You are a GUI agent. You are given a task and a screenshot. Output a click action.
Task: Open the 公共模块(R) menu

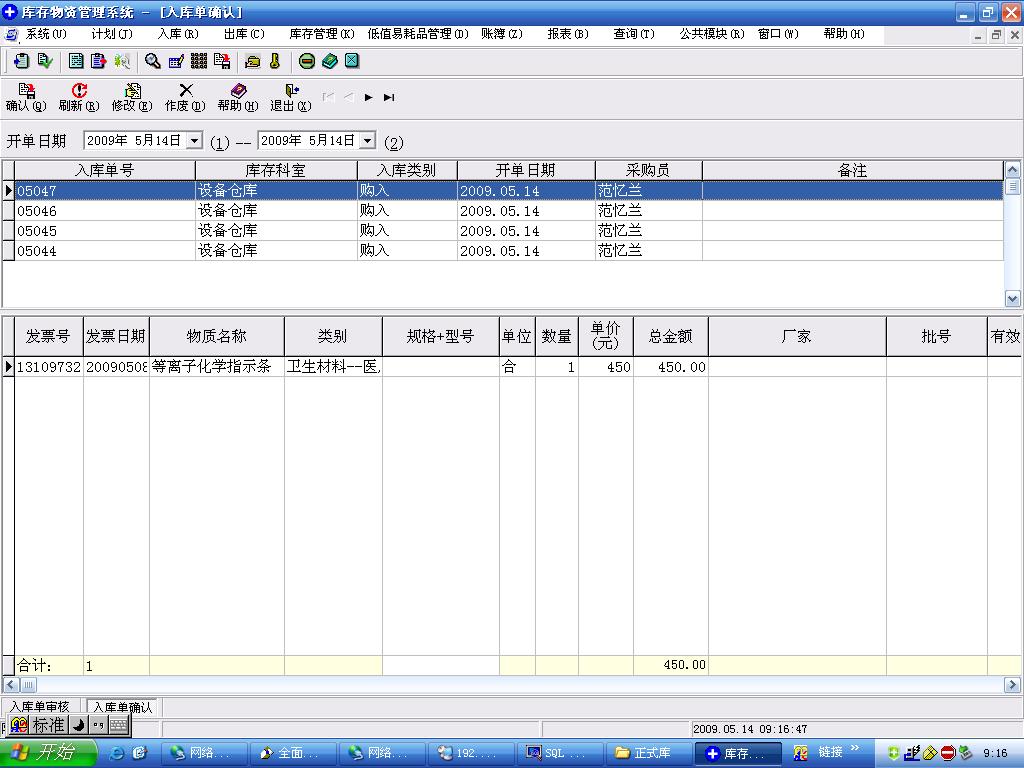712,34
